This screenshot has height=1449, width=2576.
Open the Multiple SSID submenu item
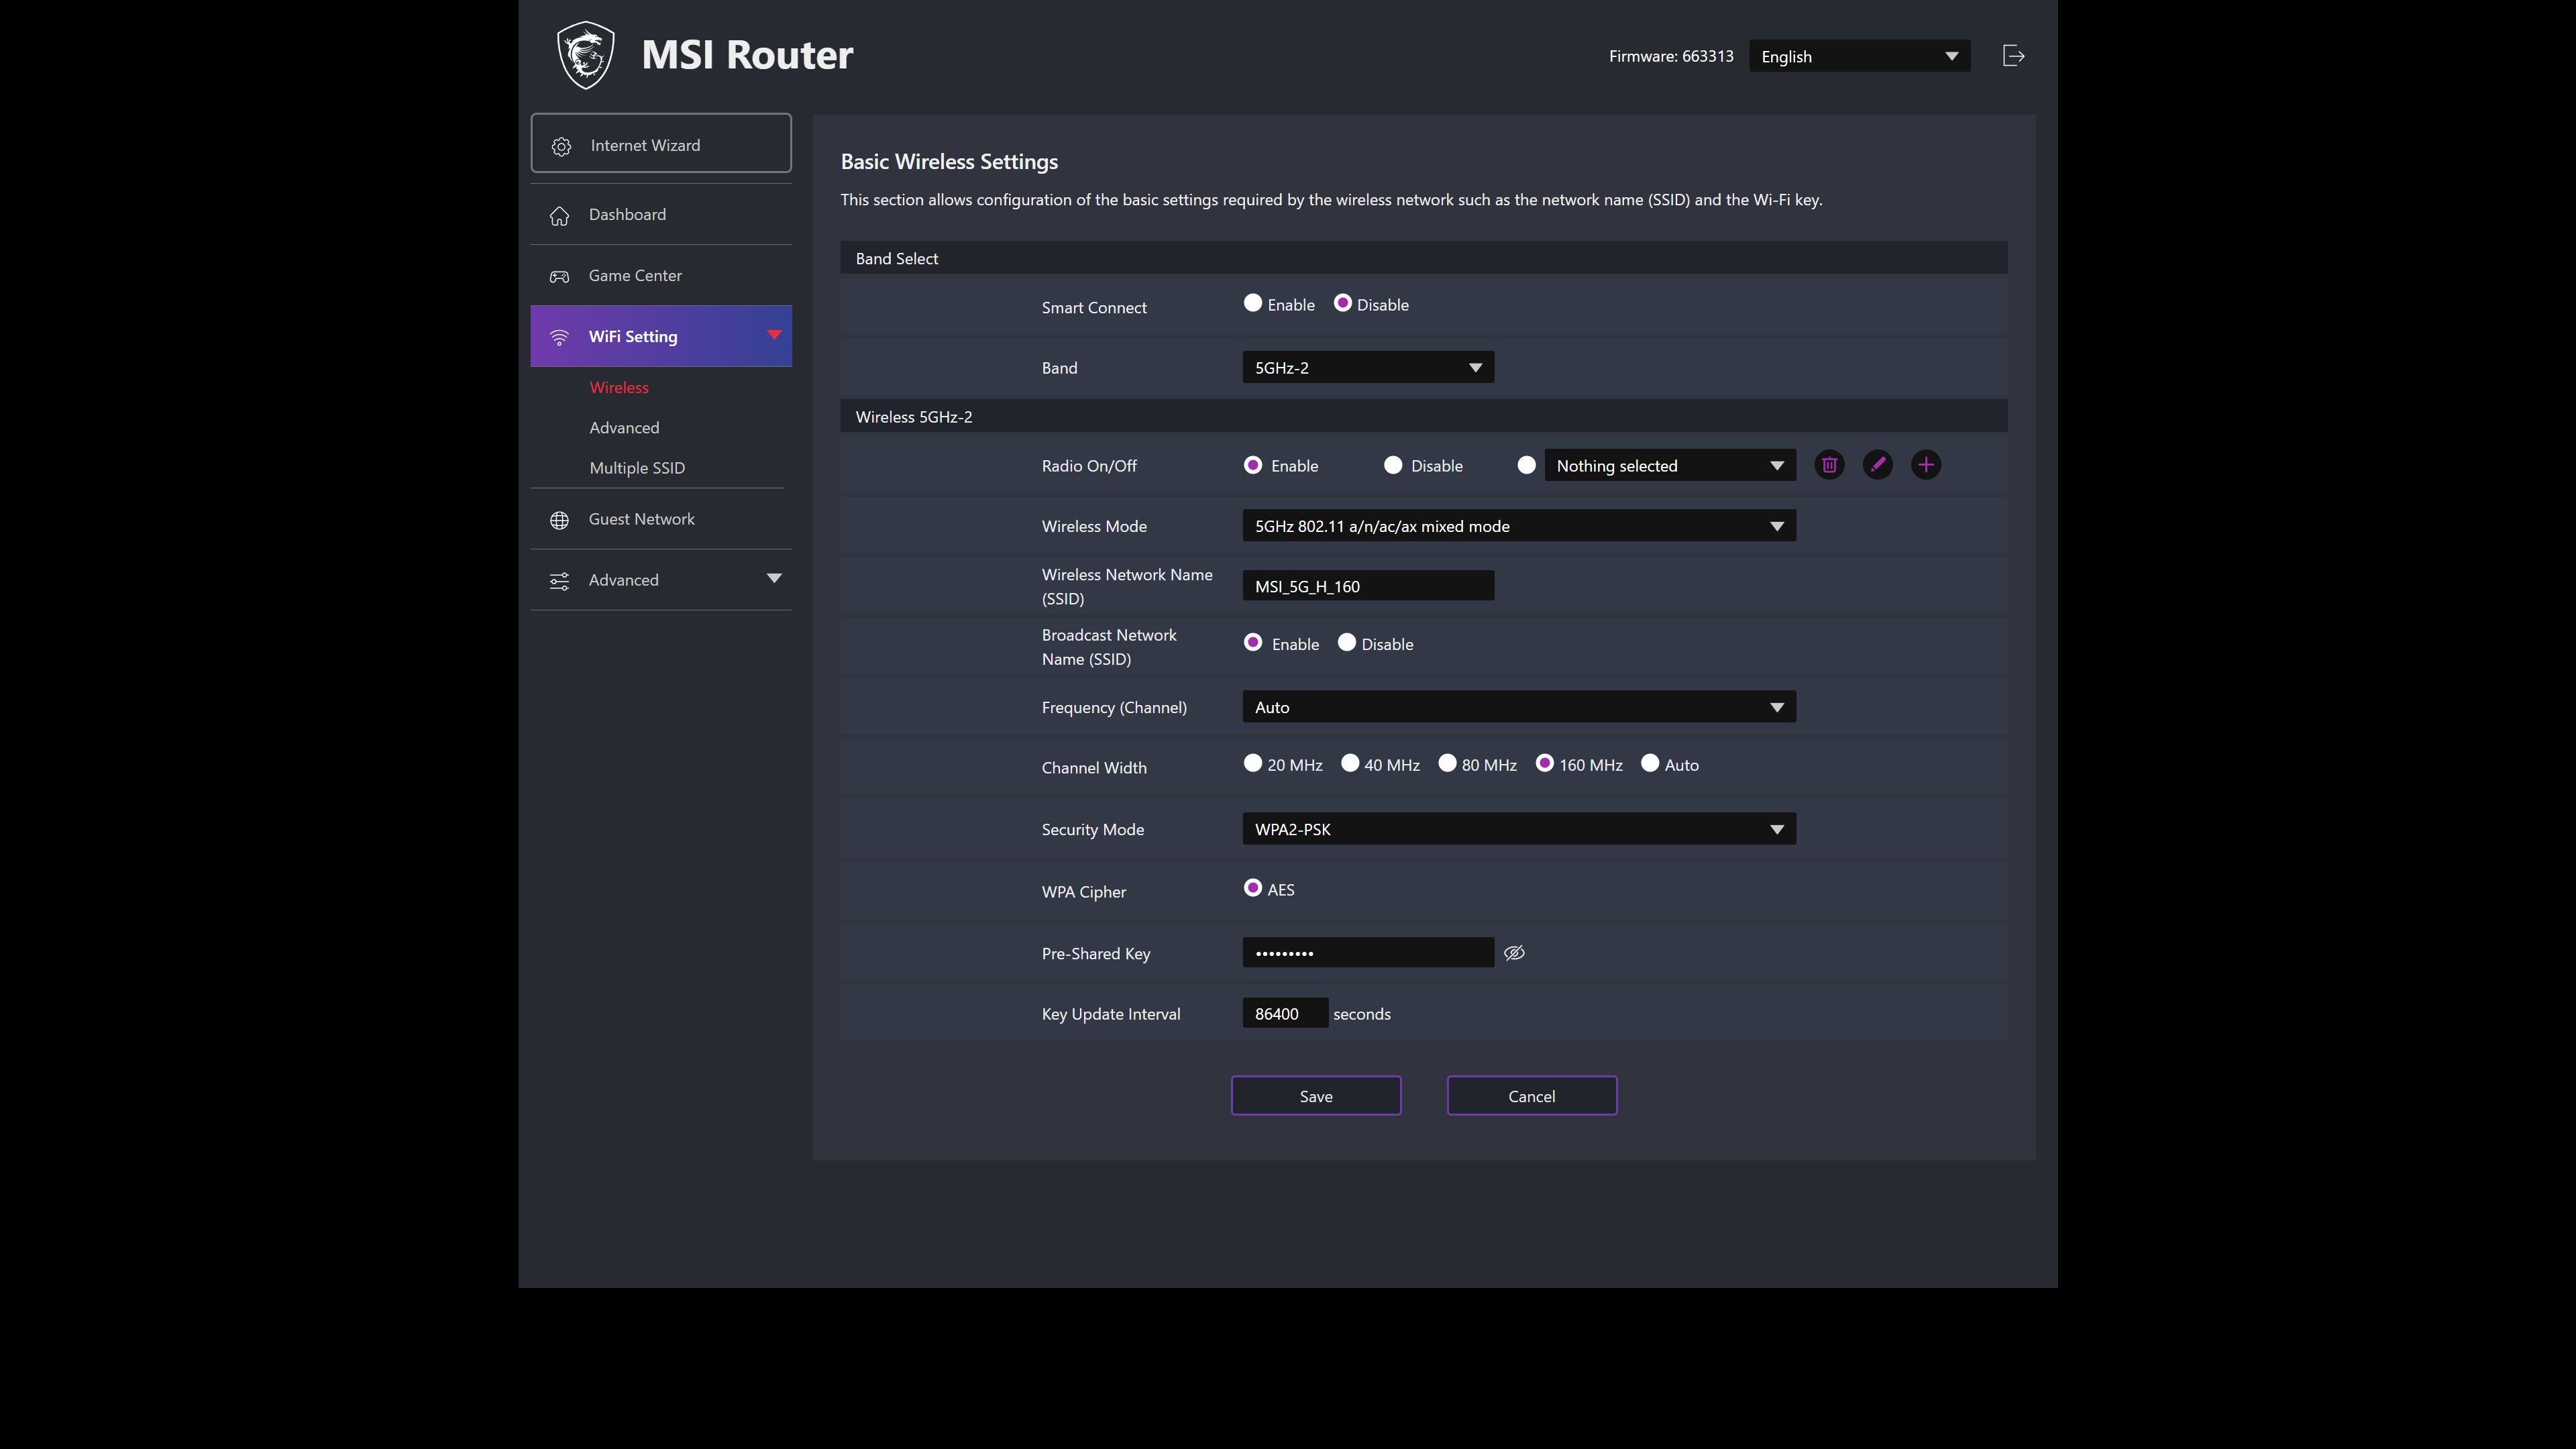pyautogui.click(x=637, y=468)
